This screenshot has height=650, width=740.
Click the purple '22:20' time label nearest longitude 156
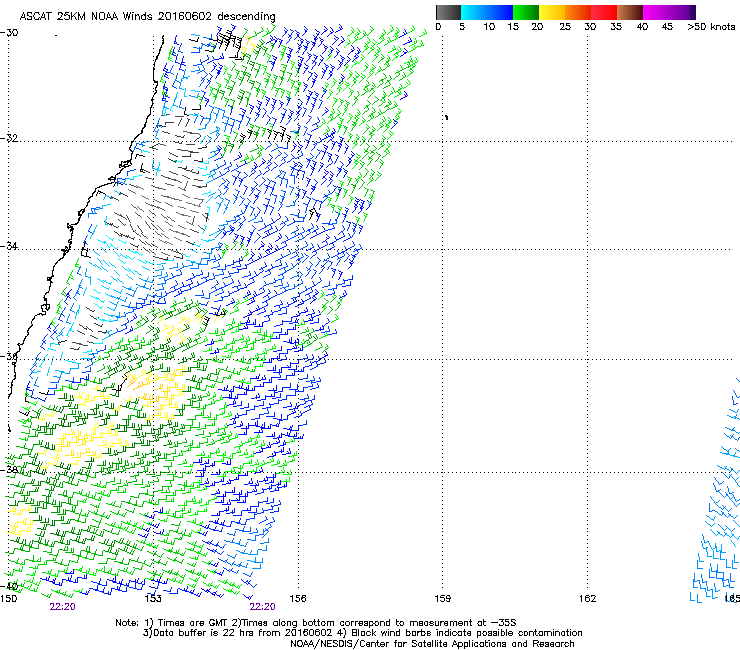click(x=262, y=607)
